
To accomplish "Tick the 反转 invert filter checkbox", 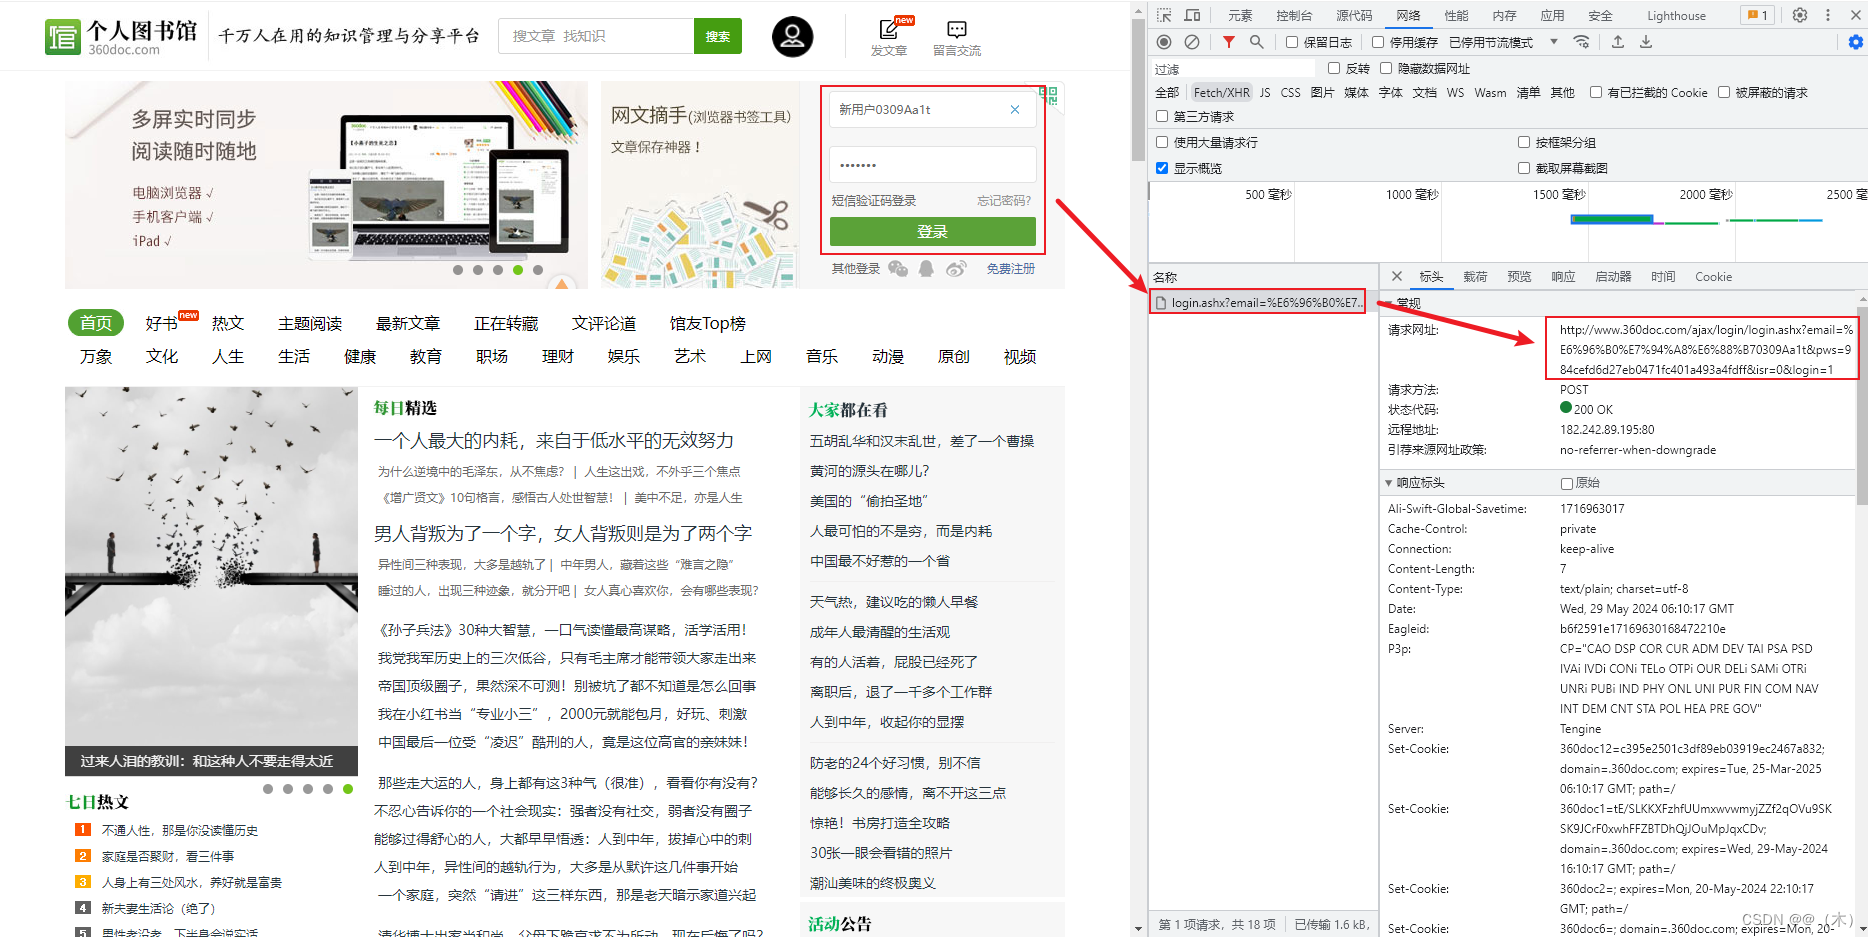I will pyautogui.click(x=1334, y=68).
